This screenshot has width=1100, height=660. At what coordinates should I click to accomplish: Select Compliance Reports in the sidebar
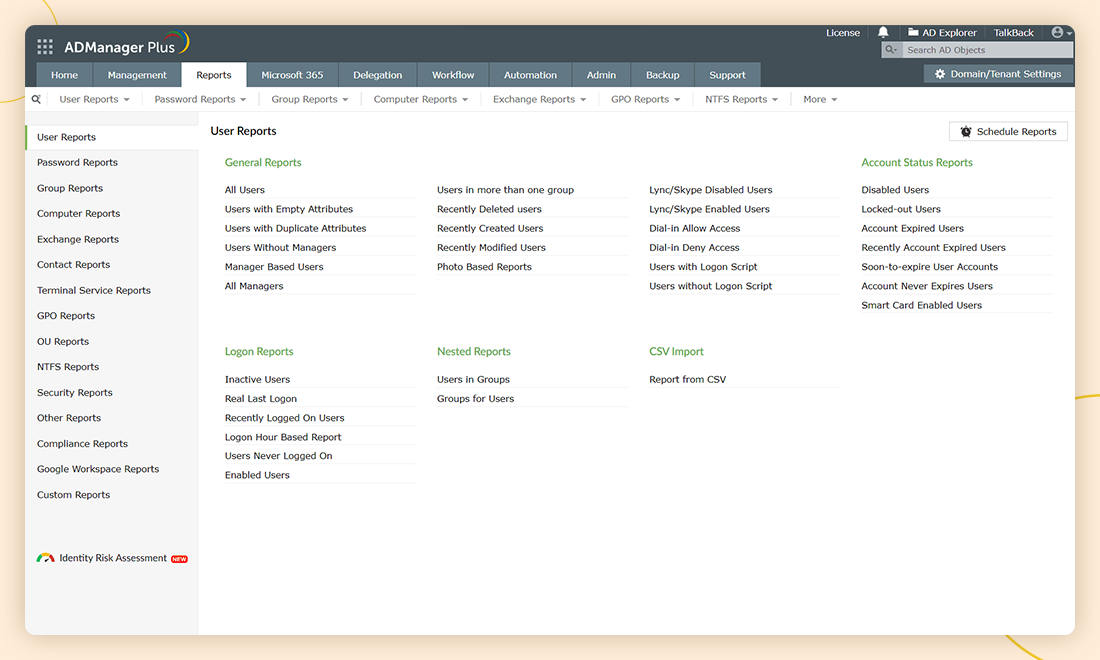click(82, 443)
